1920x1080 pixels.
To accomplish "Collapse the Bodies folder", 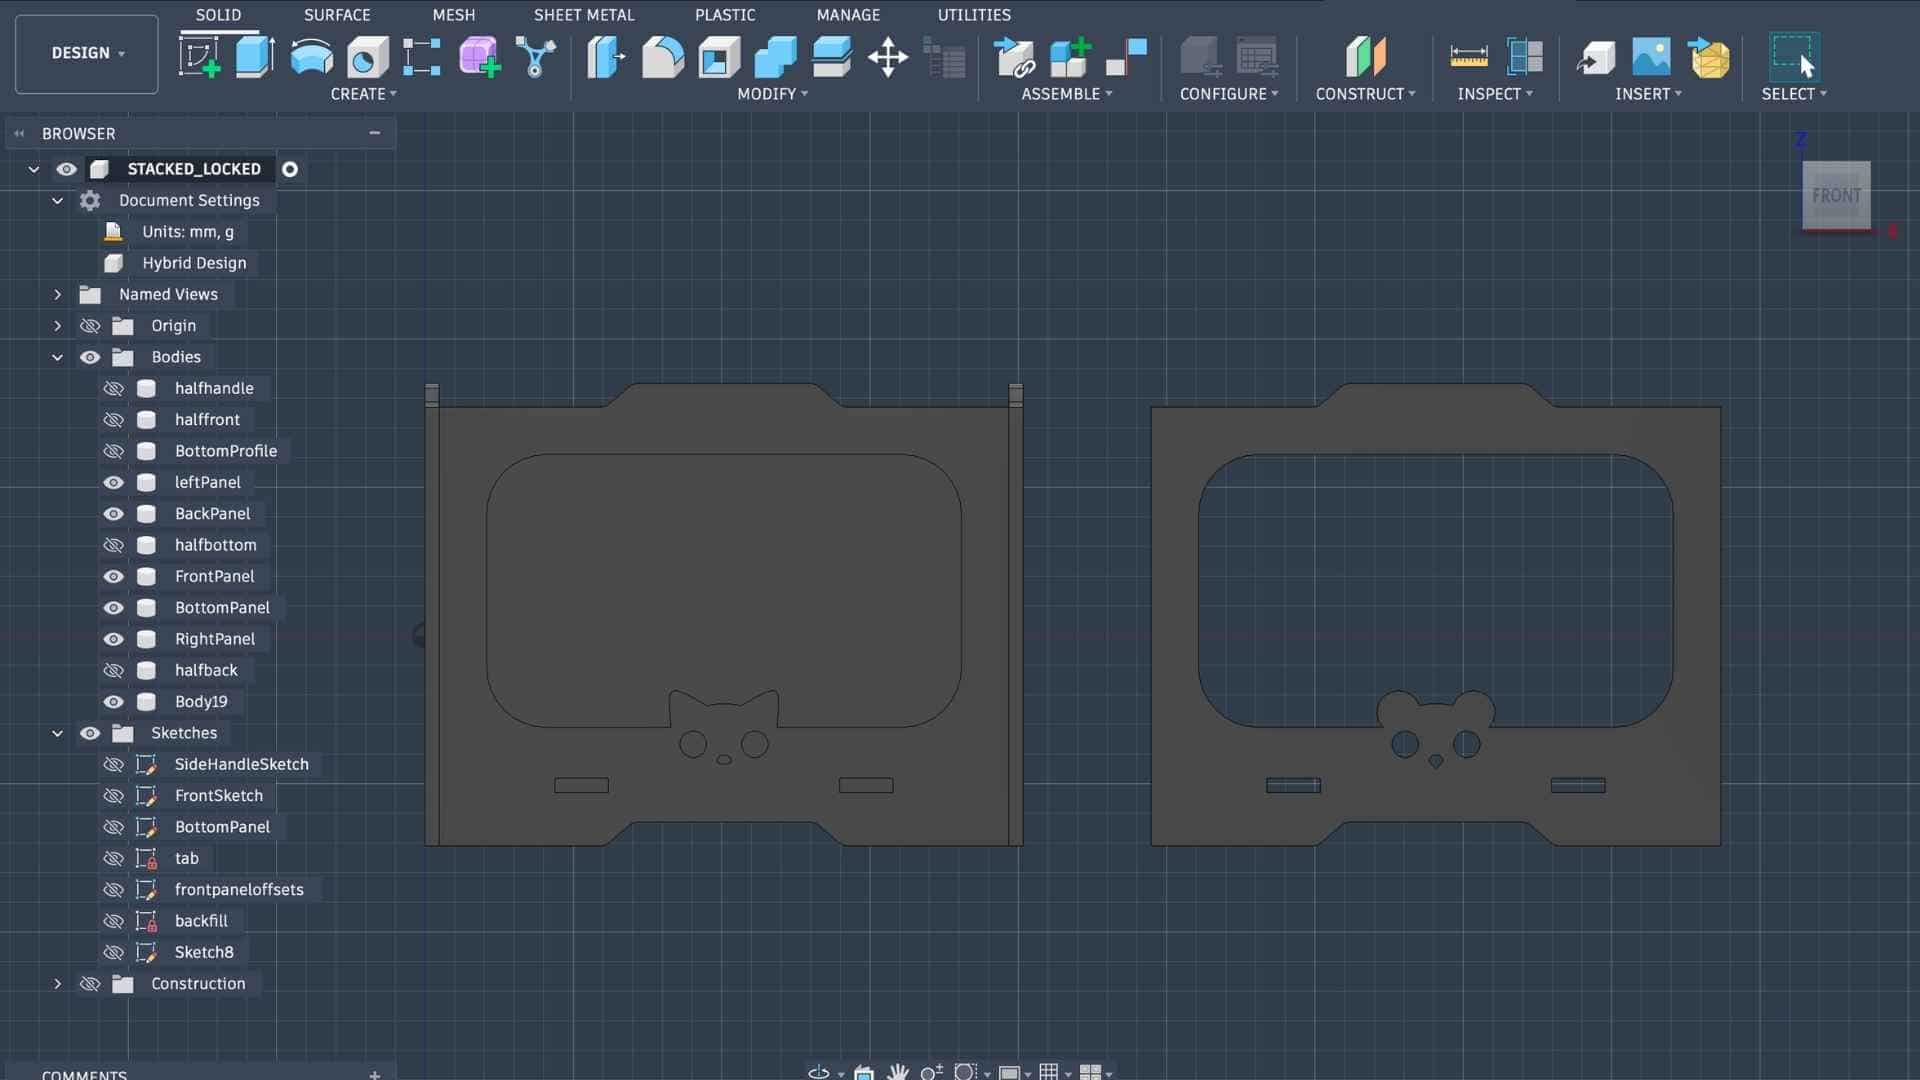I will click(x=57, y=358).
